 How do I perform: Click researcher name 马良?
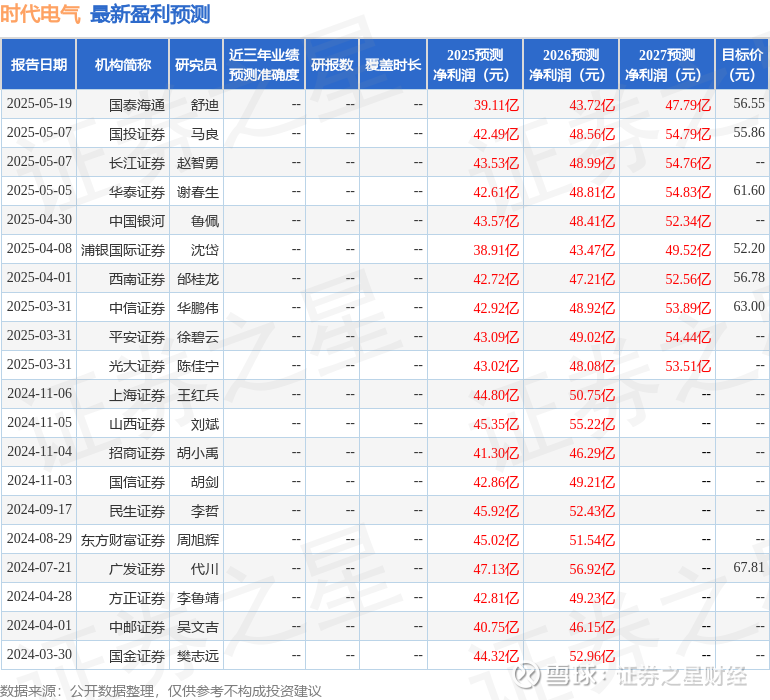click(205, 134)
